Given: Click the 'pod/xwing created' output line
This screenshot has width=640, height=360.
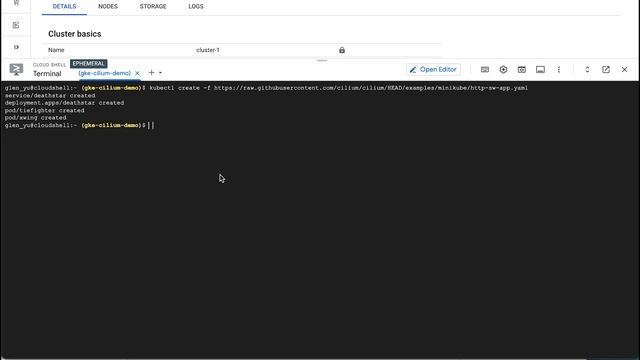Looking at the screenshot, I should click(x=36, y=118).
